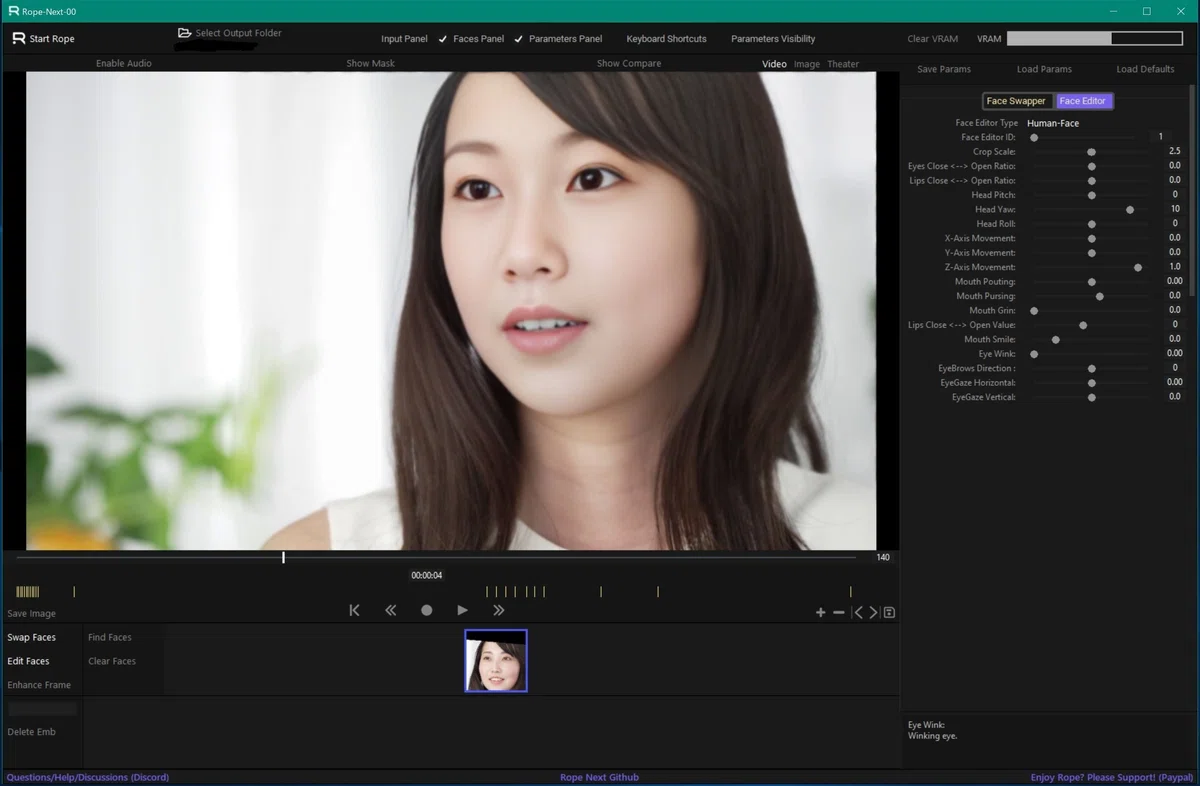The width and height of the screenshot is (1200, 786).
Task: Click Load Defaults
Action: pyautogui.click(x=1145, y=69)
